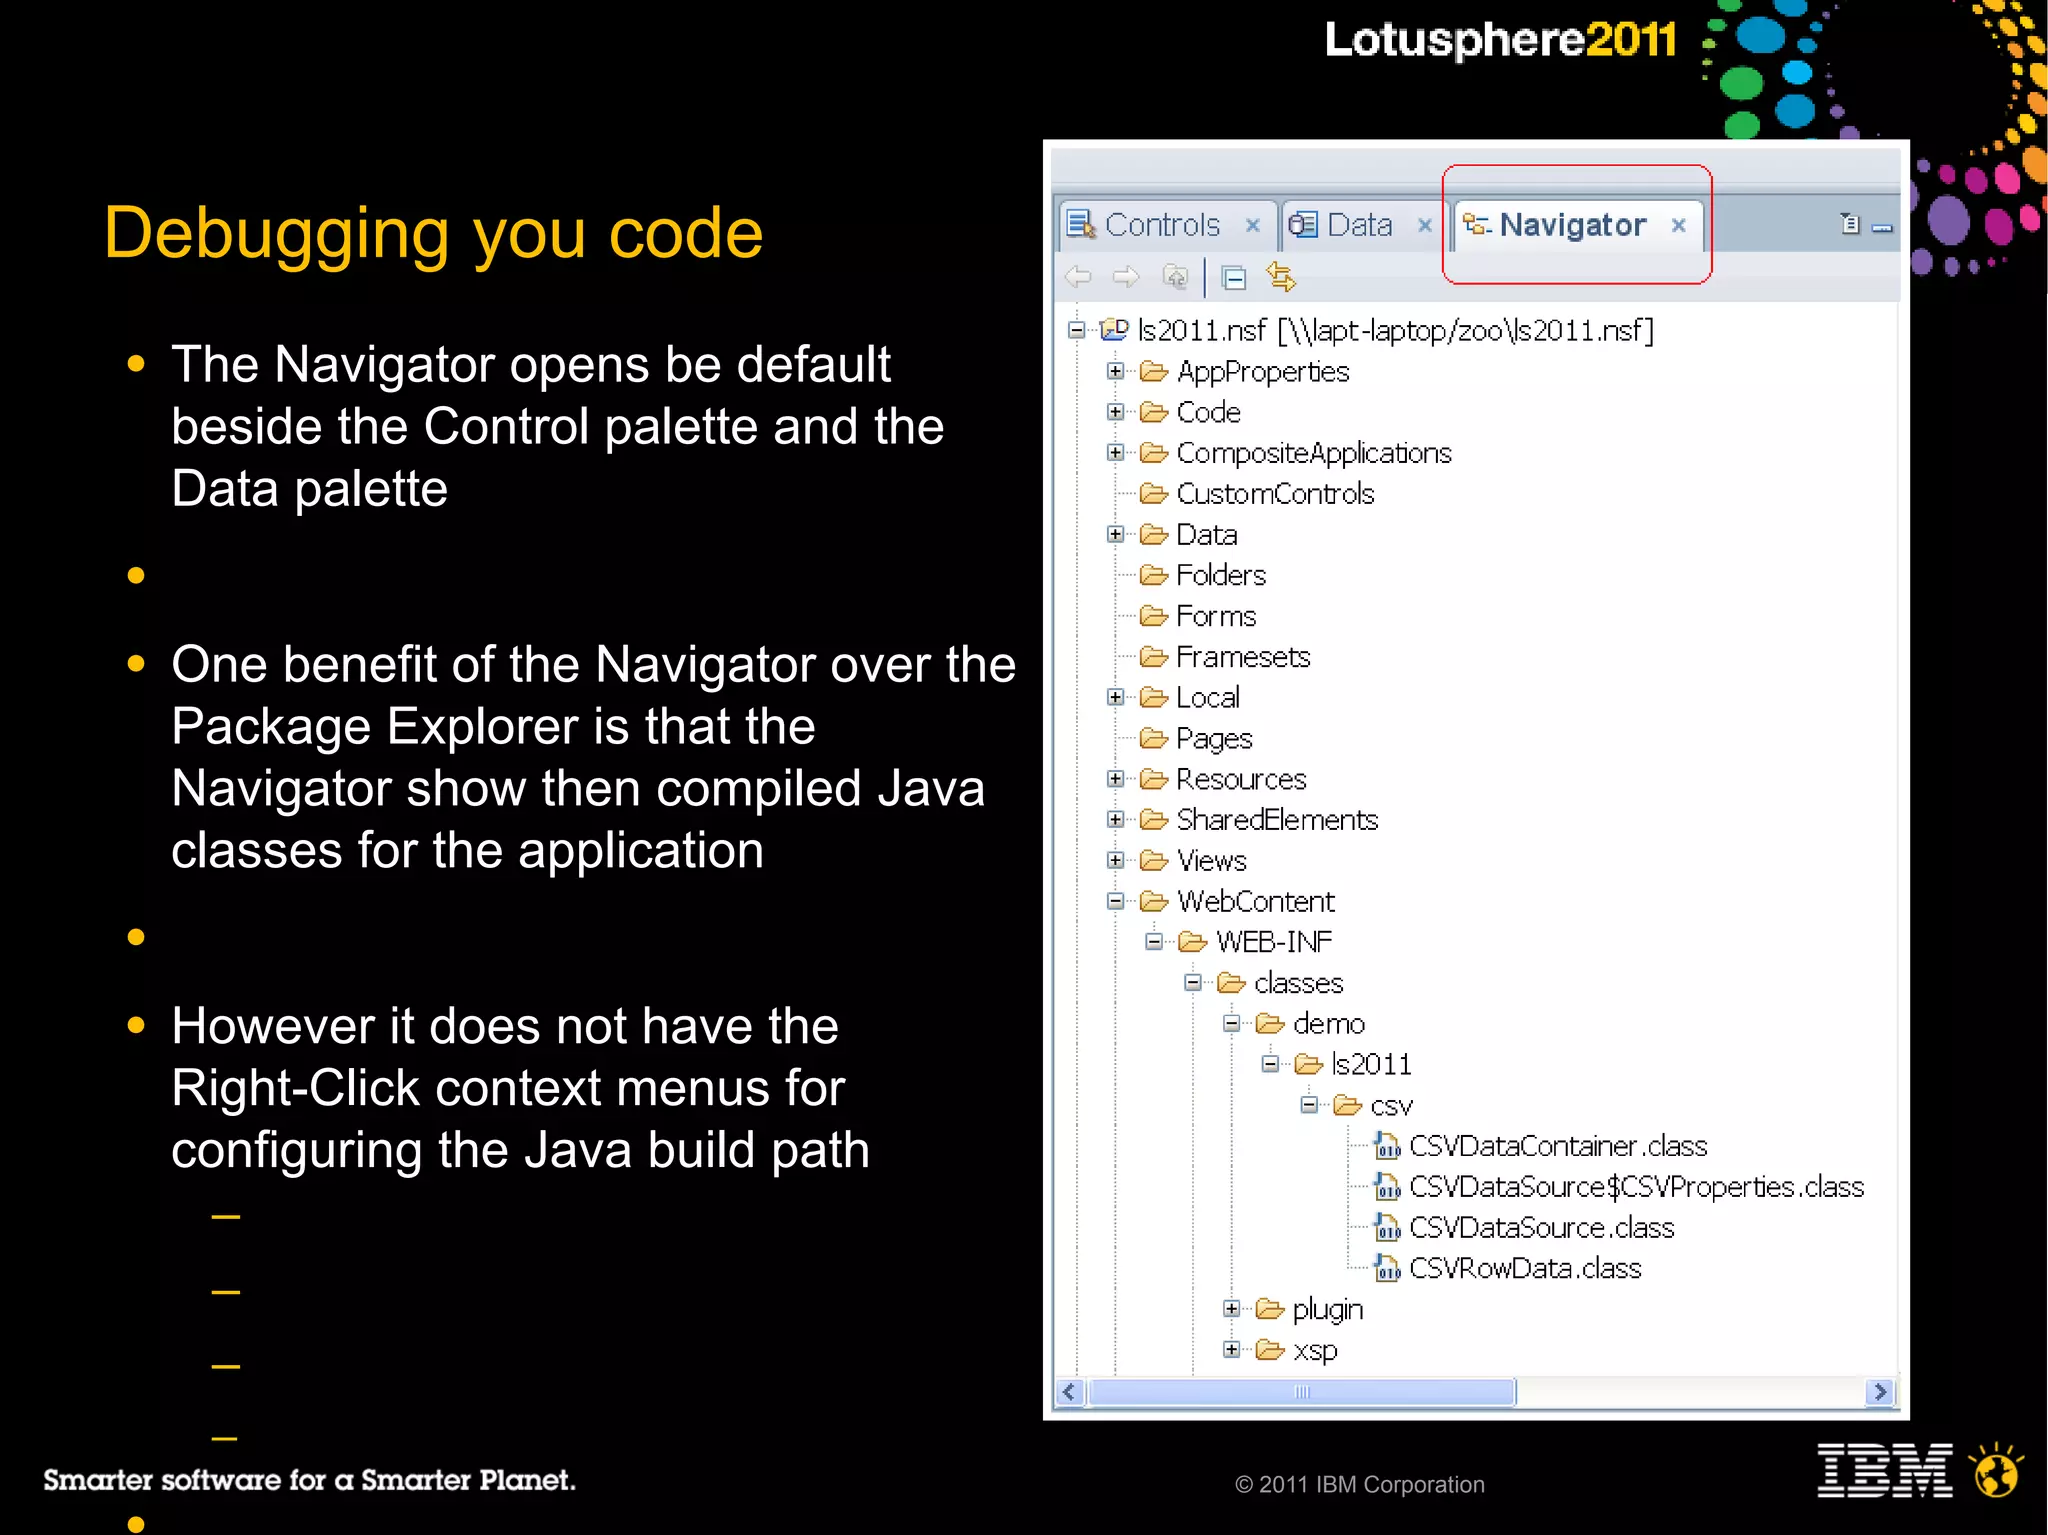Expand the Views folder
Viewport: 2048px width, 1535px height.
pyautogui.click(x=1115, y=860)
